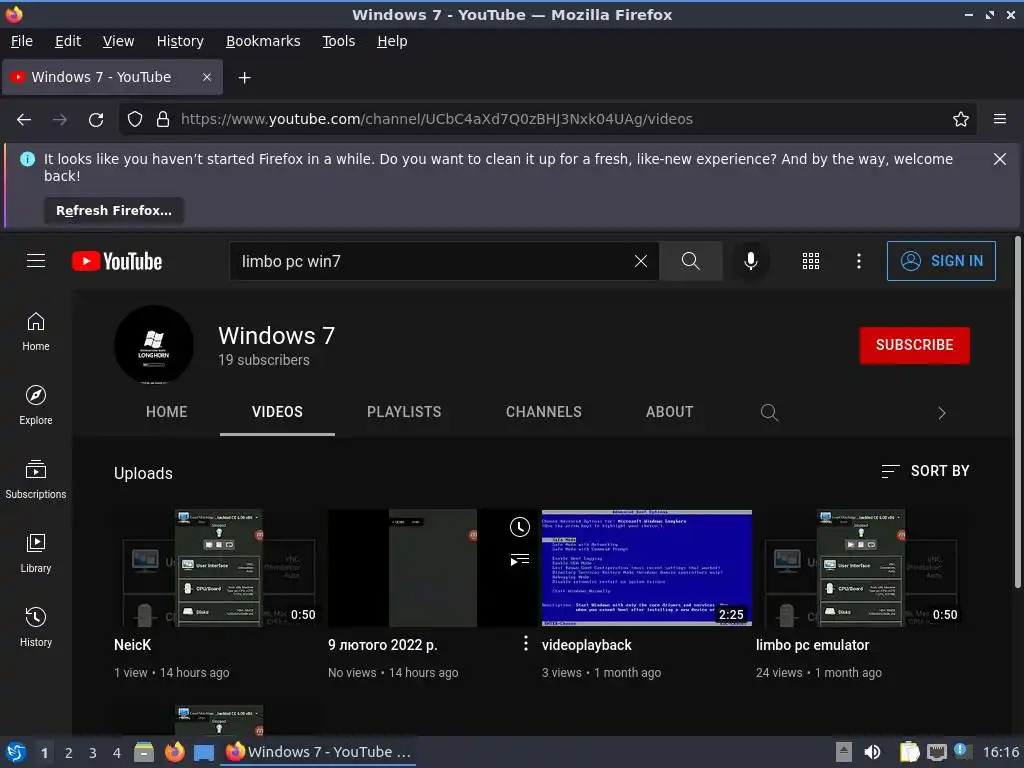The height and width of the screenshot is (768, 1024).
Task: Focus the YouTube search input field
Action: (431, 261)
